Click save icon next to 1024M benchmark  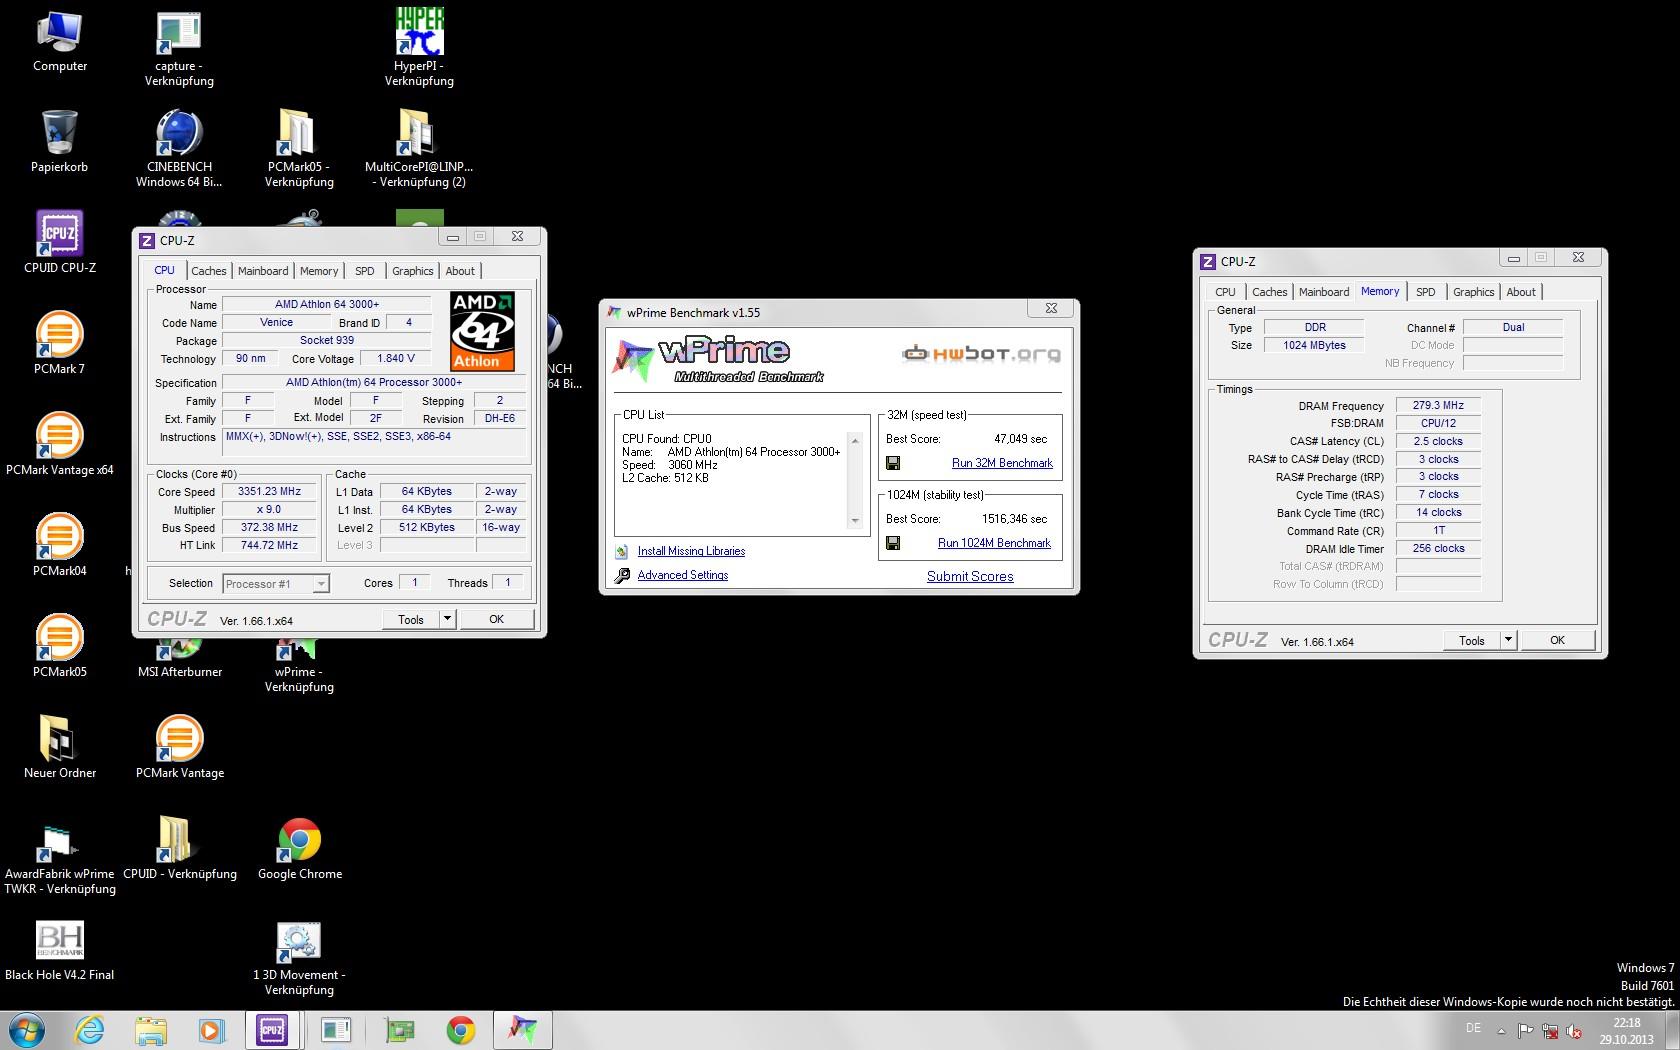tap(893, 543)
